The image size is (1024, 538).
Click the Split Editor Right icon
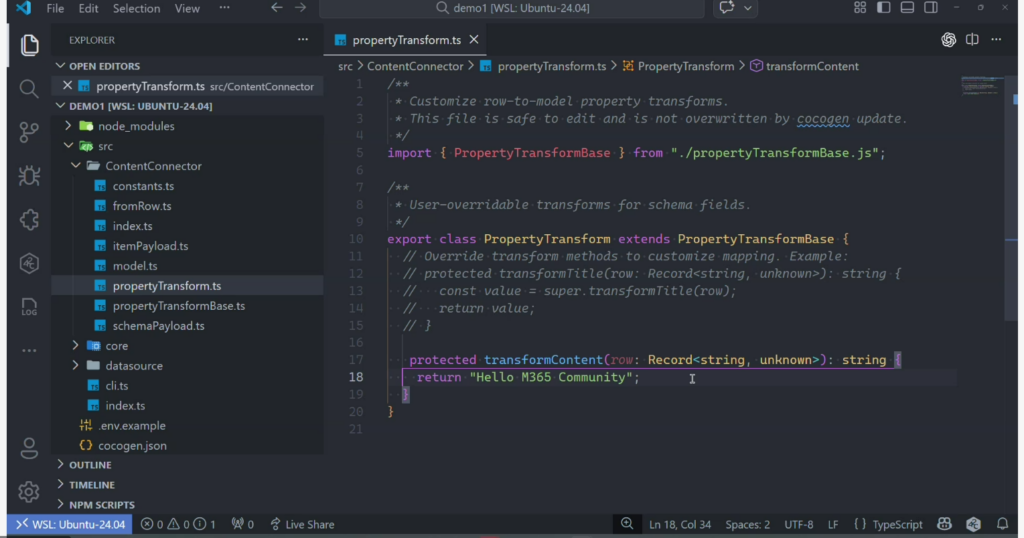972,40
